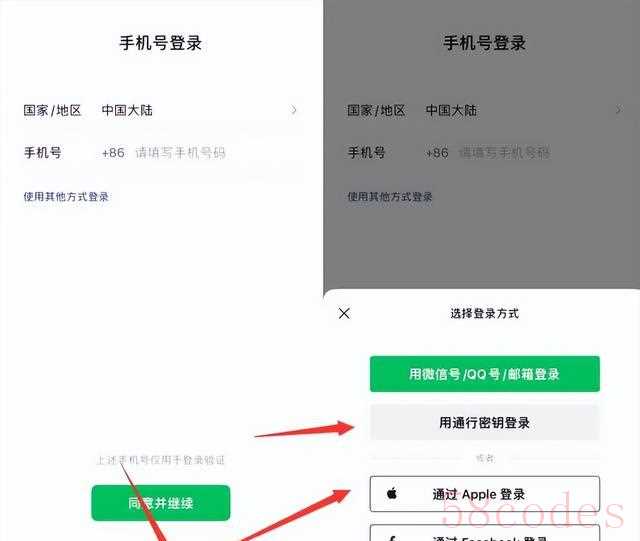Tap the Facebook f logo icon

(x=392, y=538)
